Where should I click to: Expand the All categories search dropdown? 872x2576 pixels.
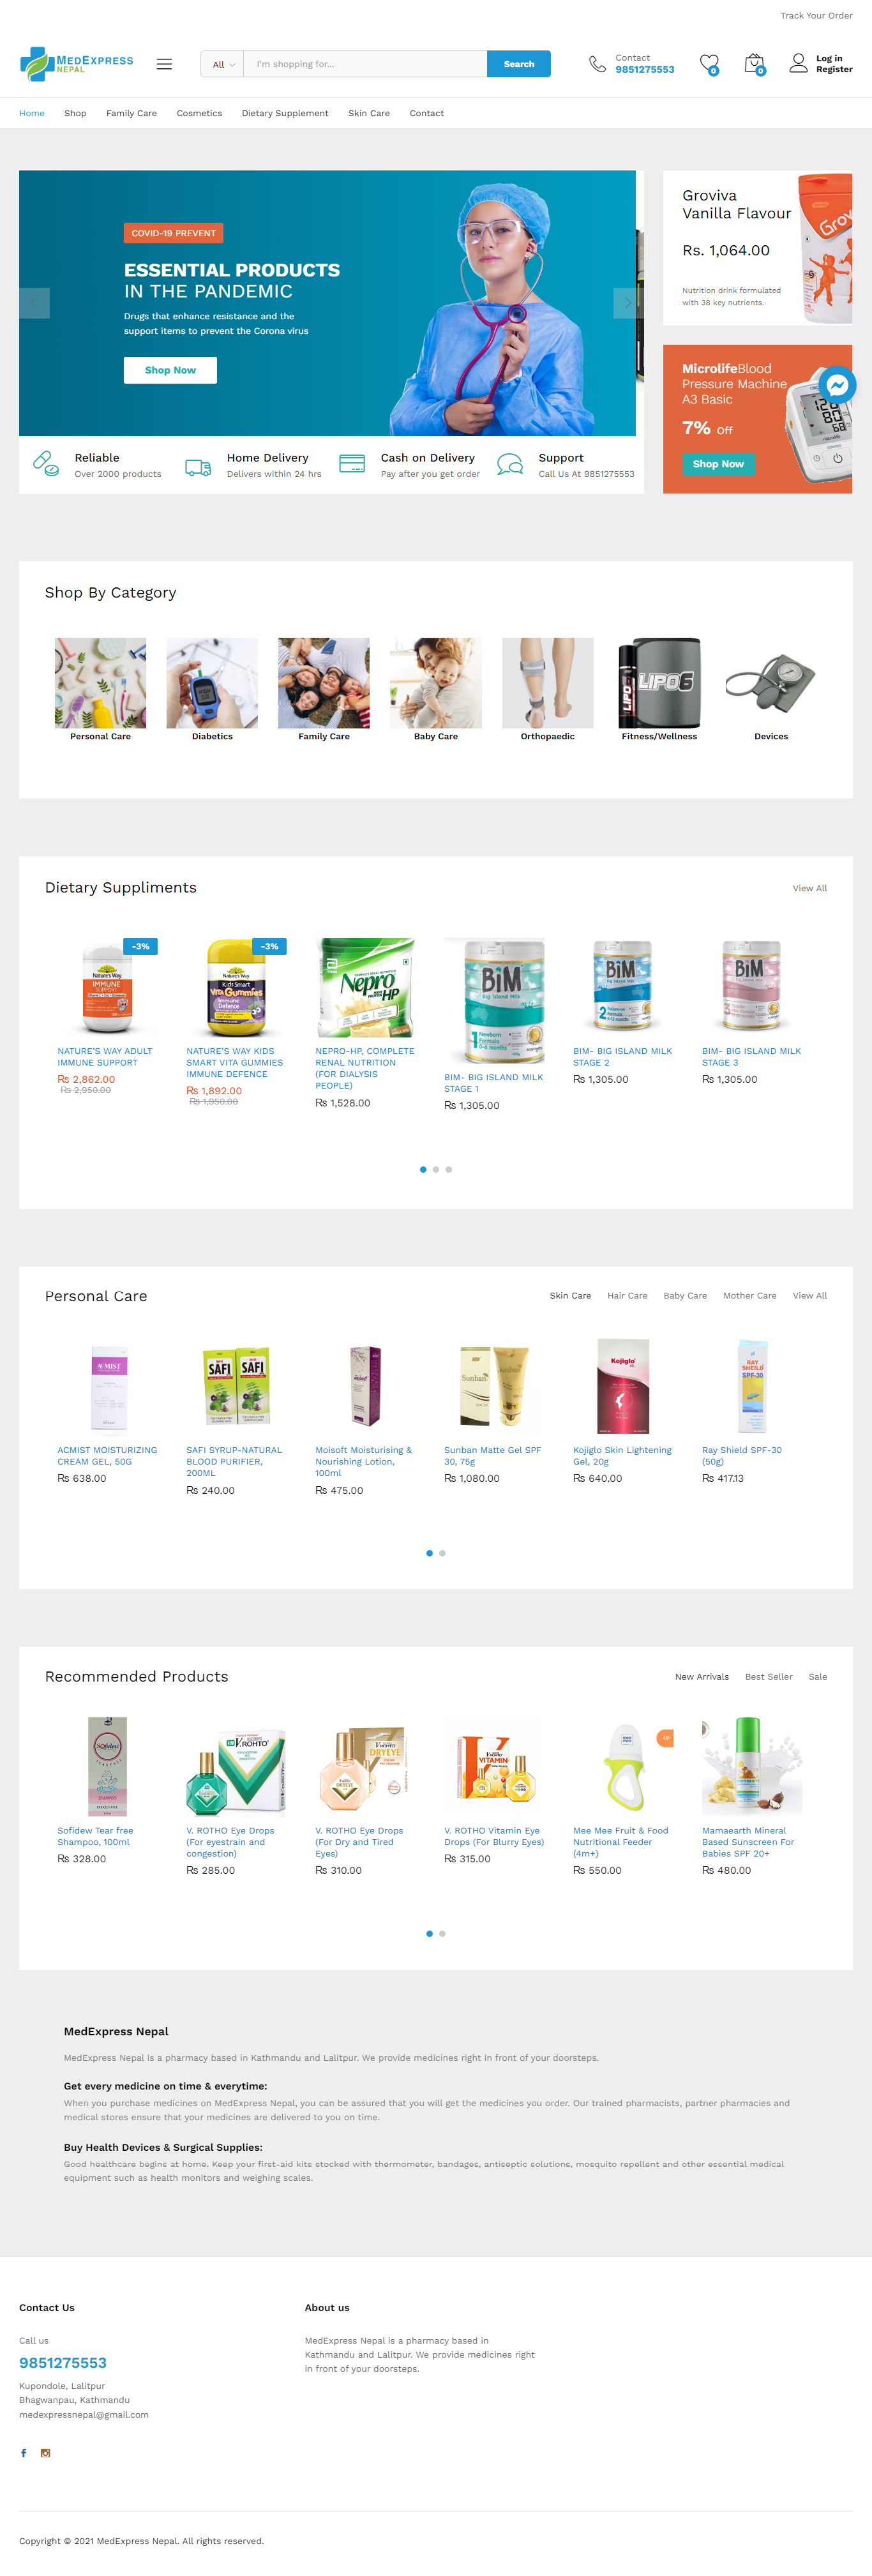tap(222, 64)
